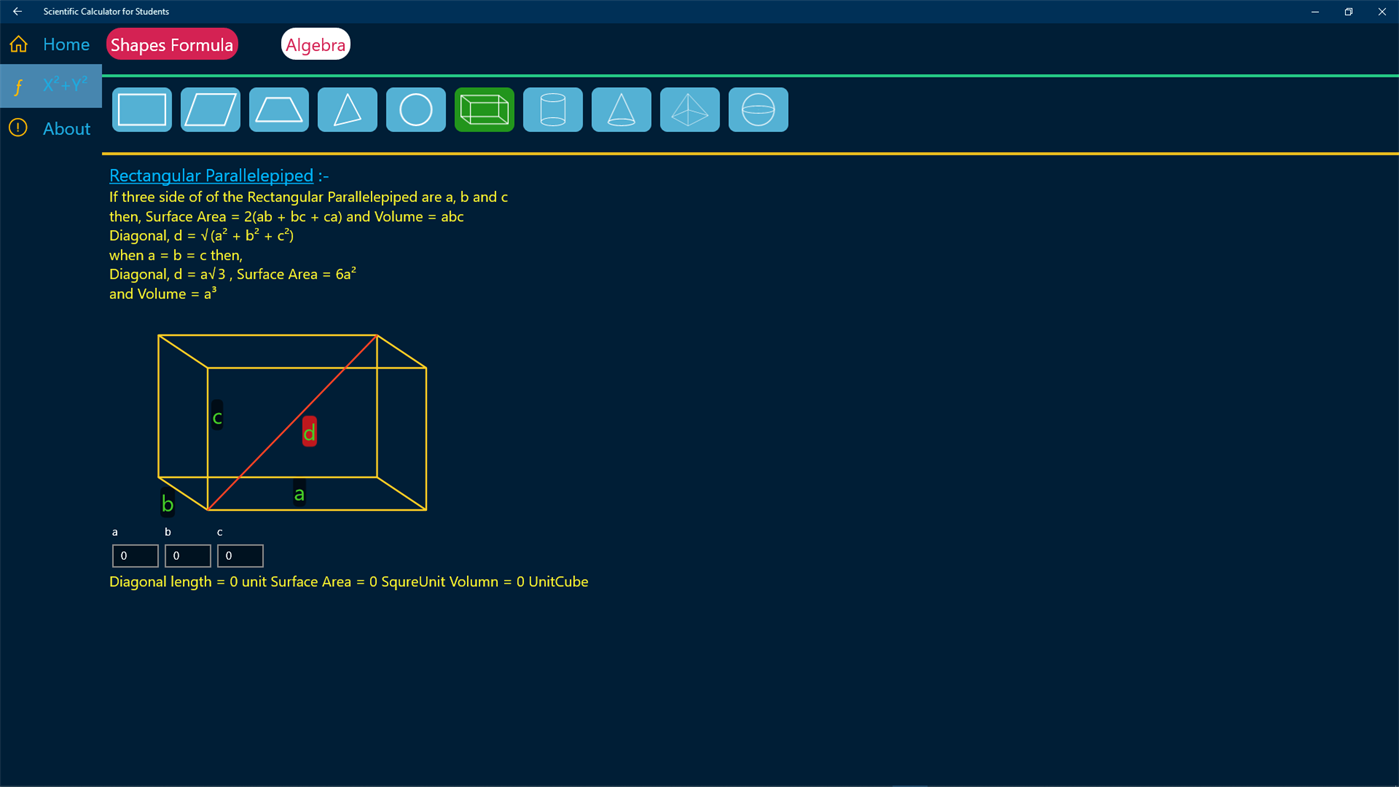Open the About page
This screenshot has height=787, width=1399.
coord(66,128)
